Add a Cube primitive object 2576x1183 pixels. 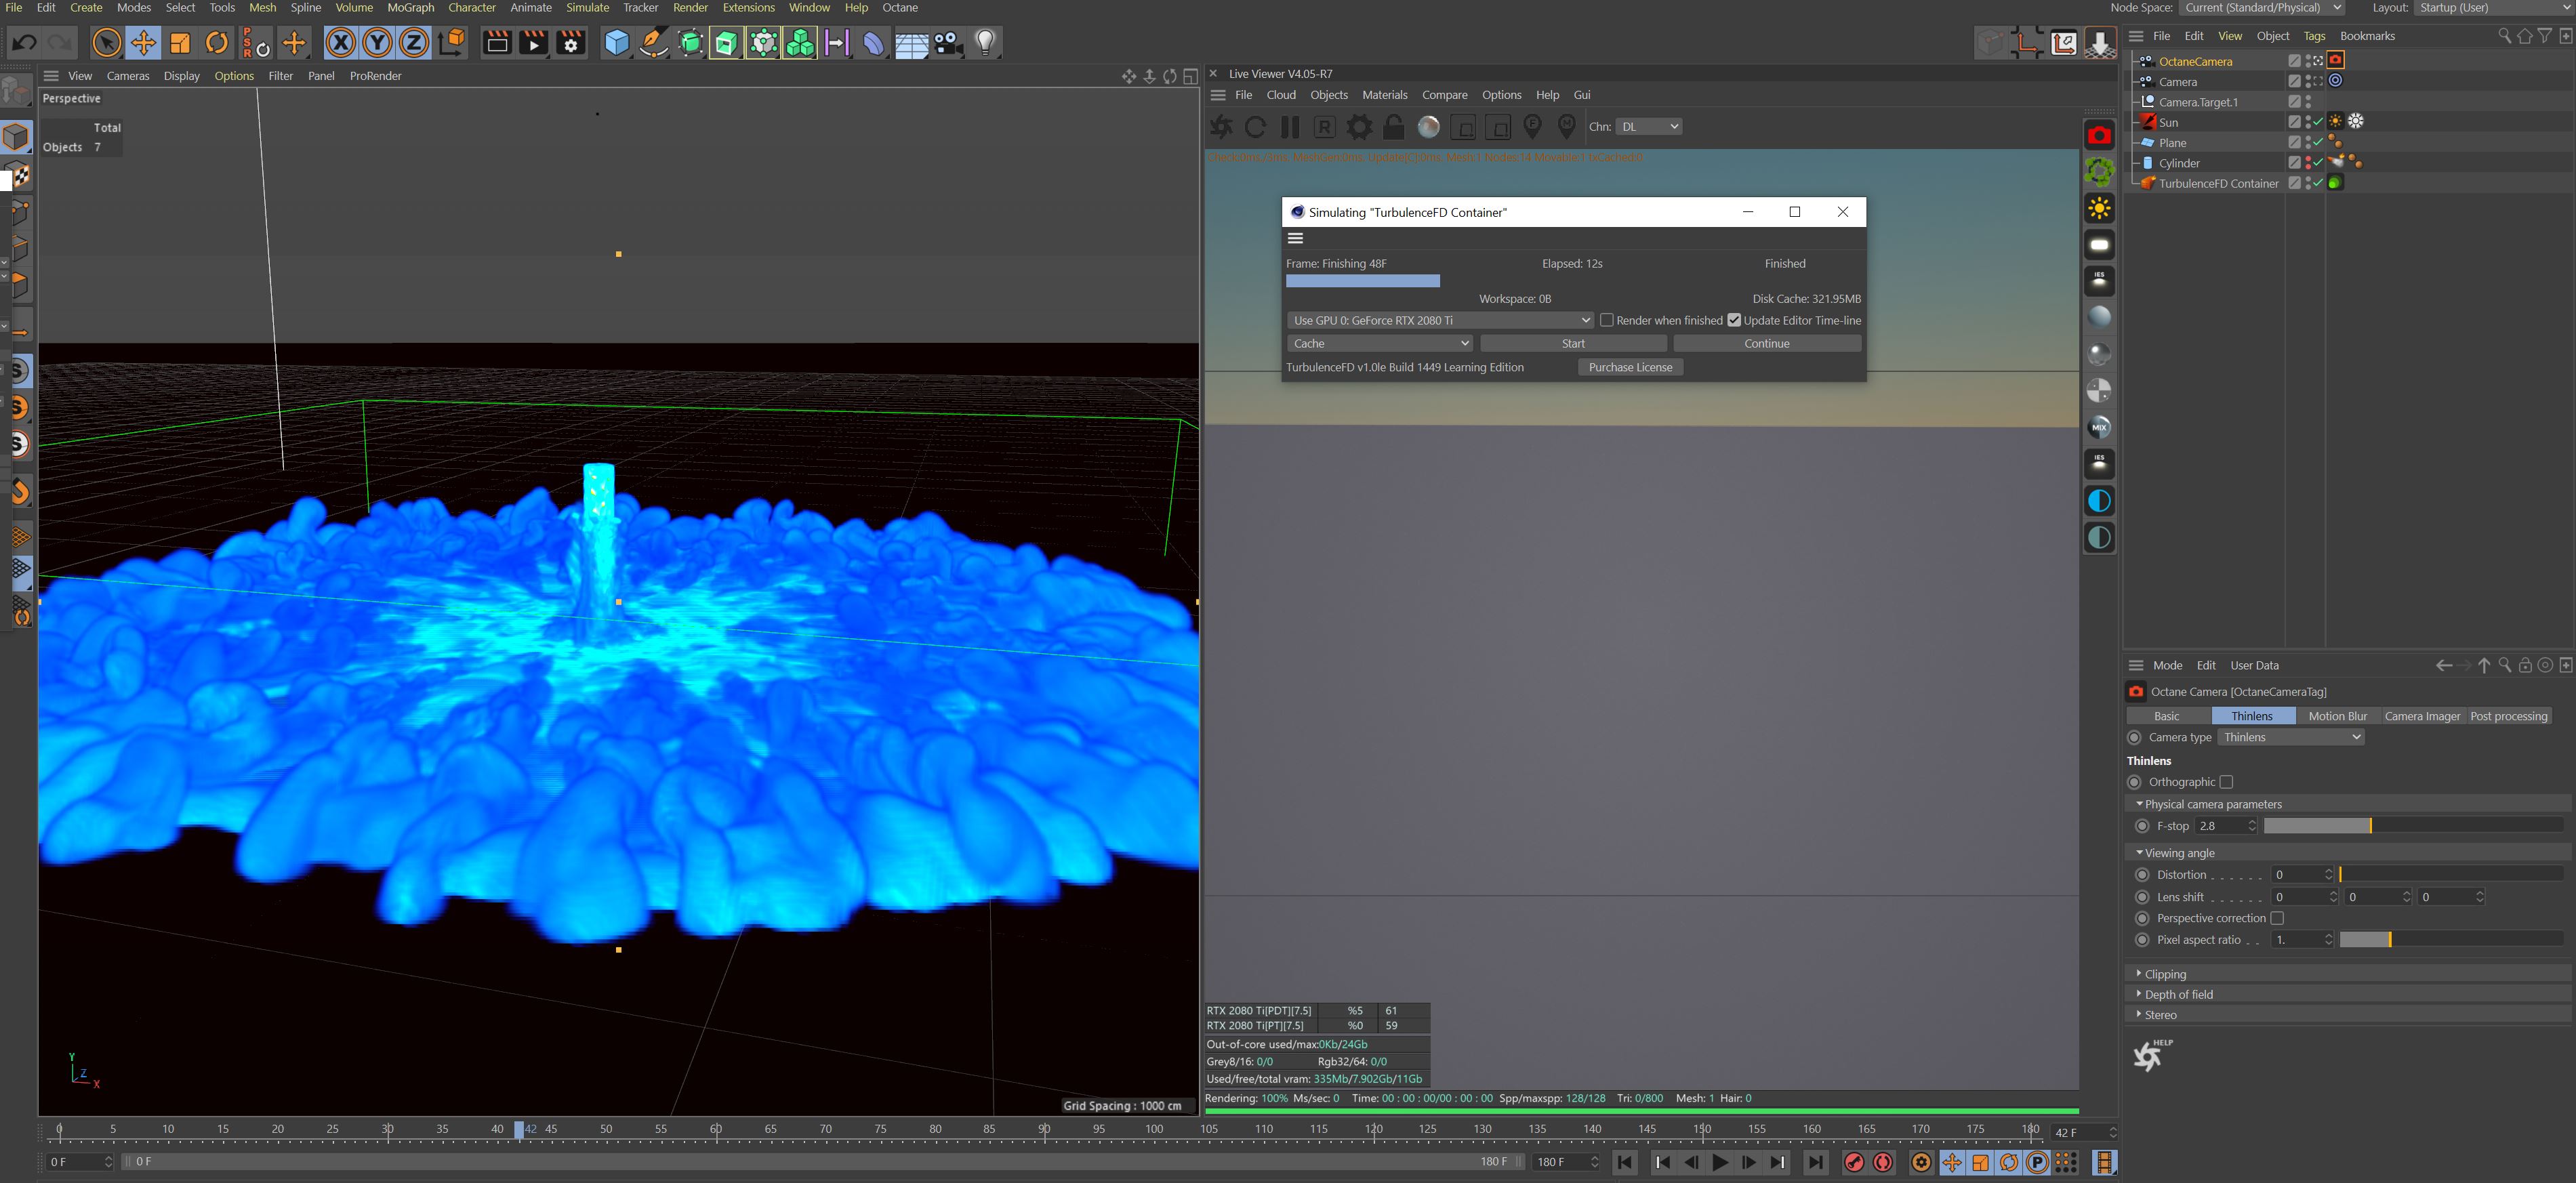click(617, 43)
